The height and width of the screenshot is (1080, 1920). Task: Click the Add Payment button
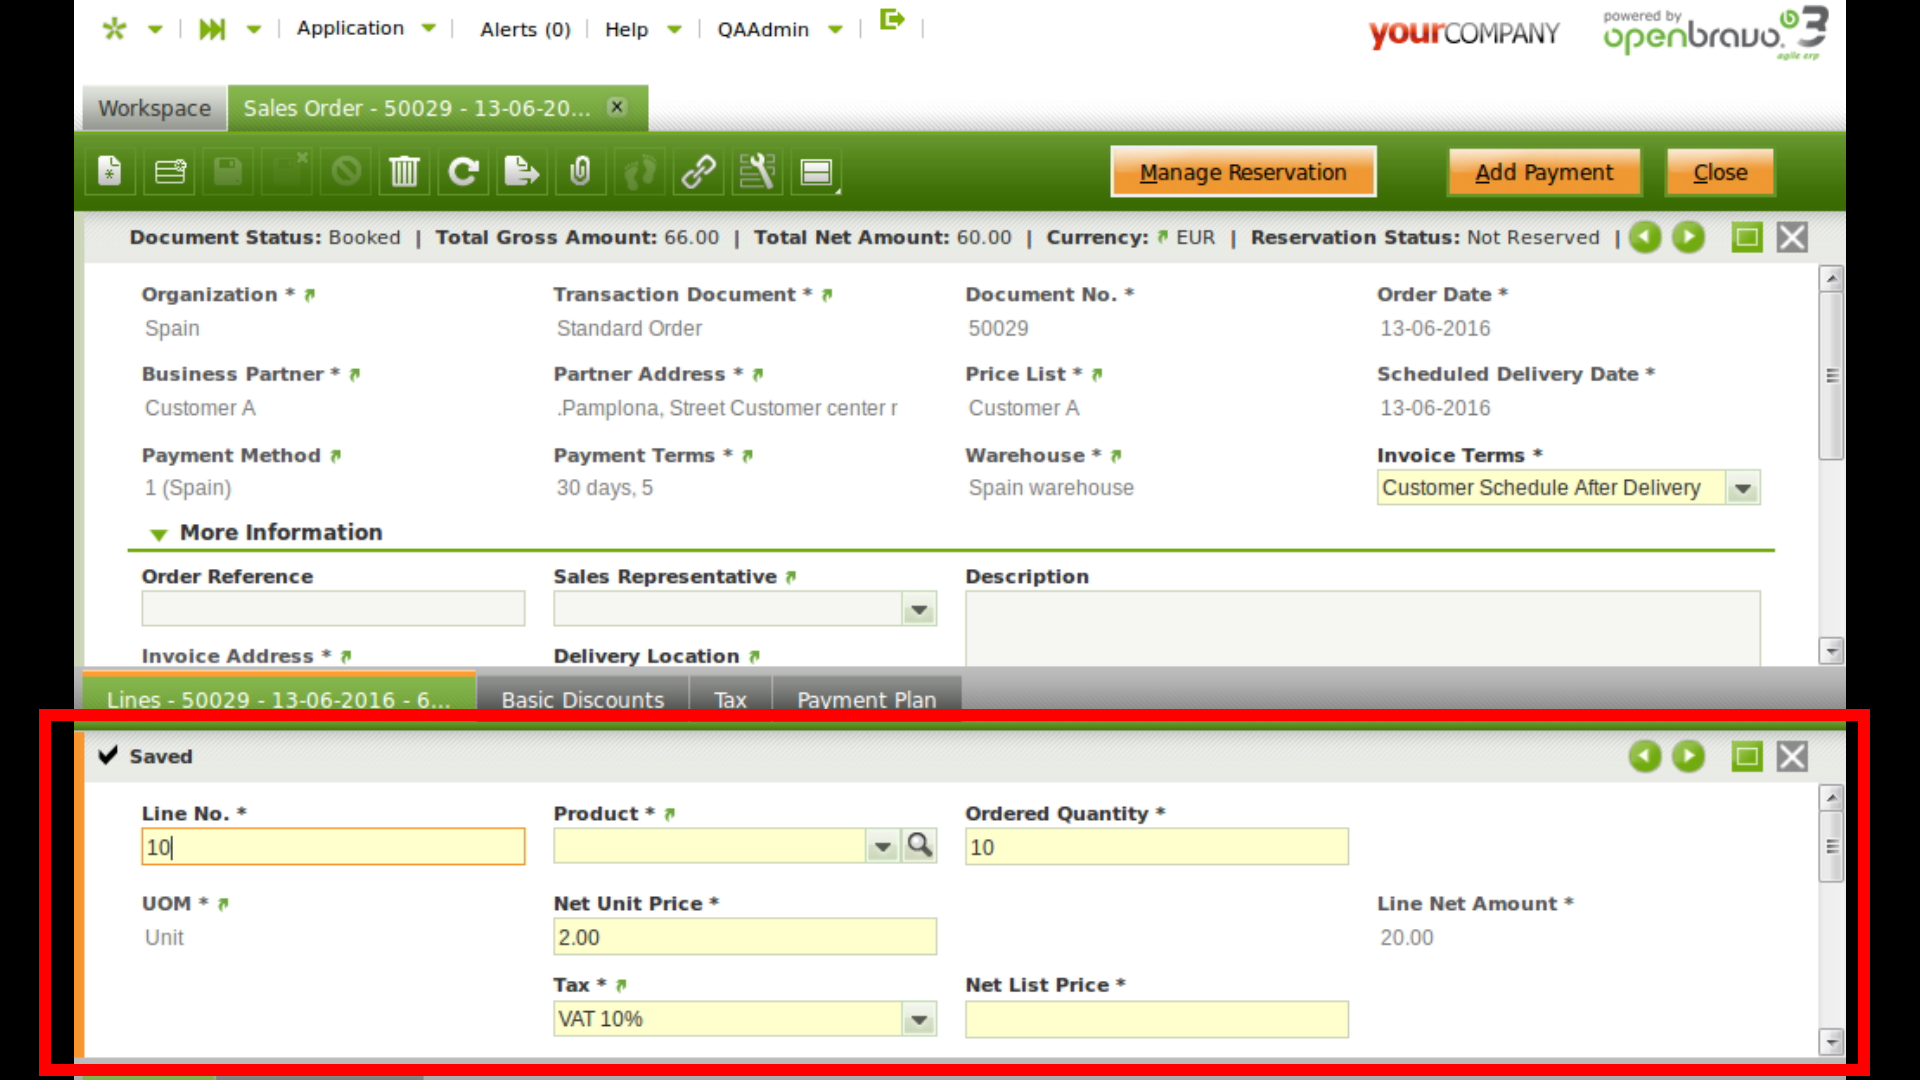point(1543,172)
